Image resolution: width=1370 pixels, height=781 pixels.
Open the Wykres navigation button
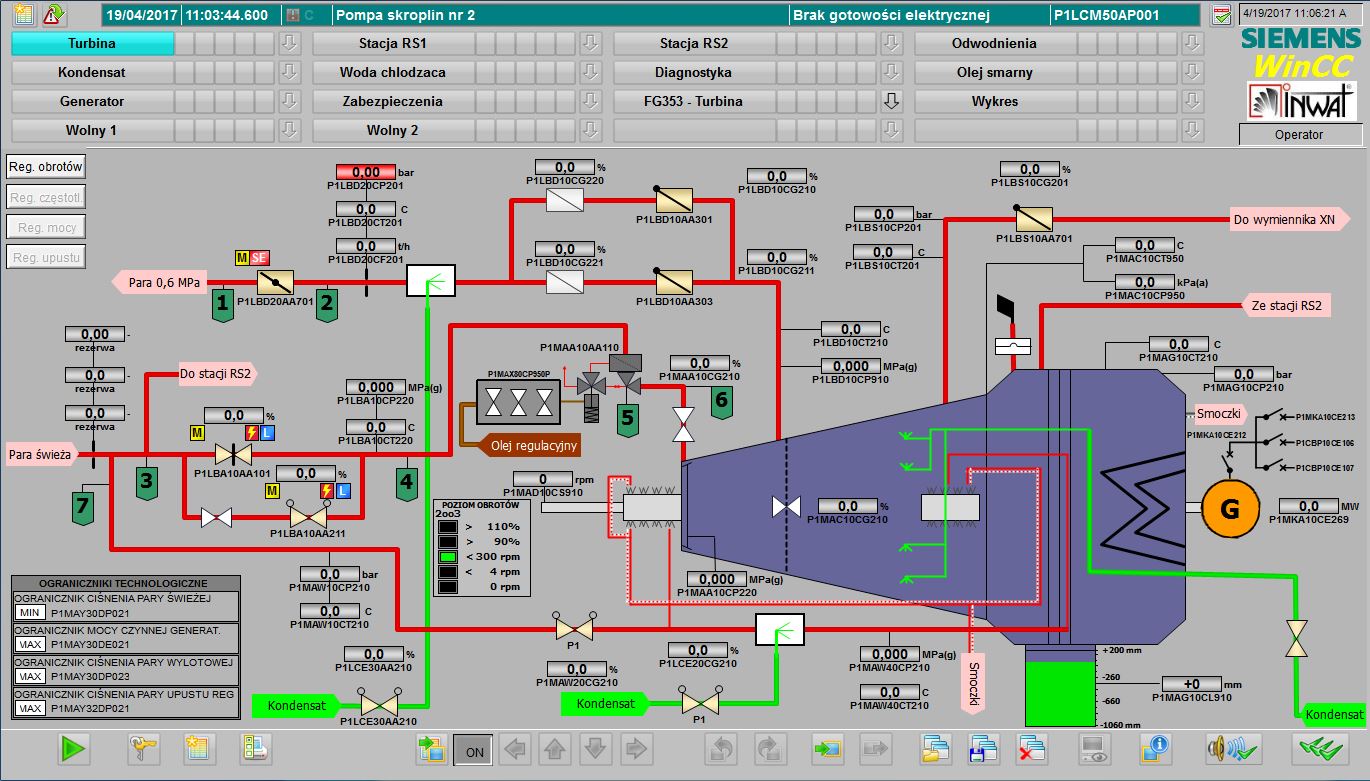tap(994, 102)
